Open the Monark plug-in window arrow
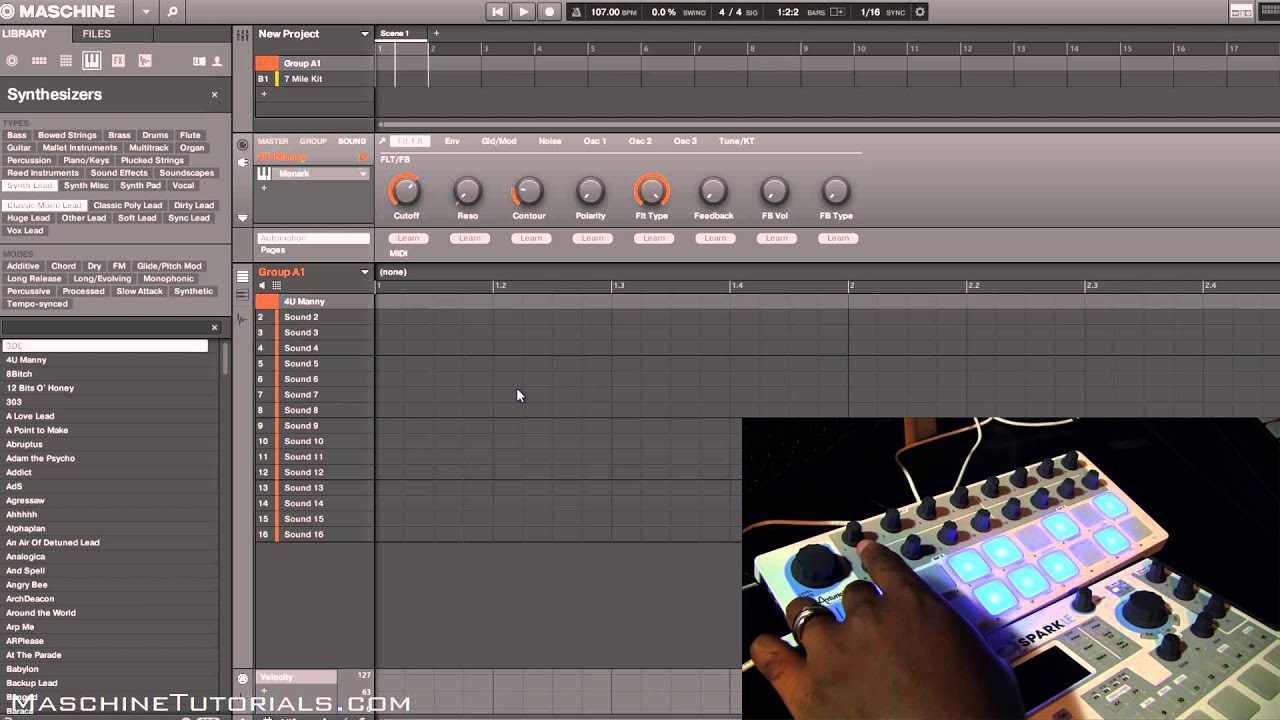1280x720 pixels. tap(382, 141)
